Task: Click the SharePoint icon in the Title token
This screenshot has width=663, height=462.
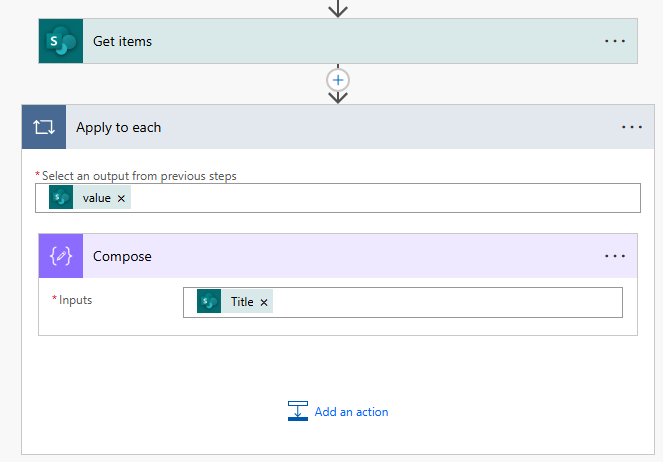Action: pyautogui.click(x=209, y=302)
